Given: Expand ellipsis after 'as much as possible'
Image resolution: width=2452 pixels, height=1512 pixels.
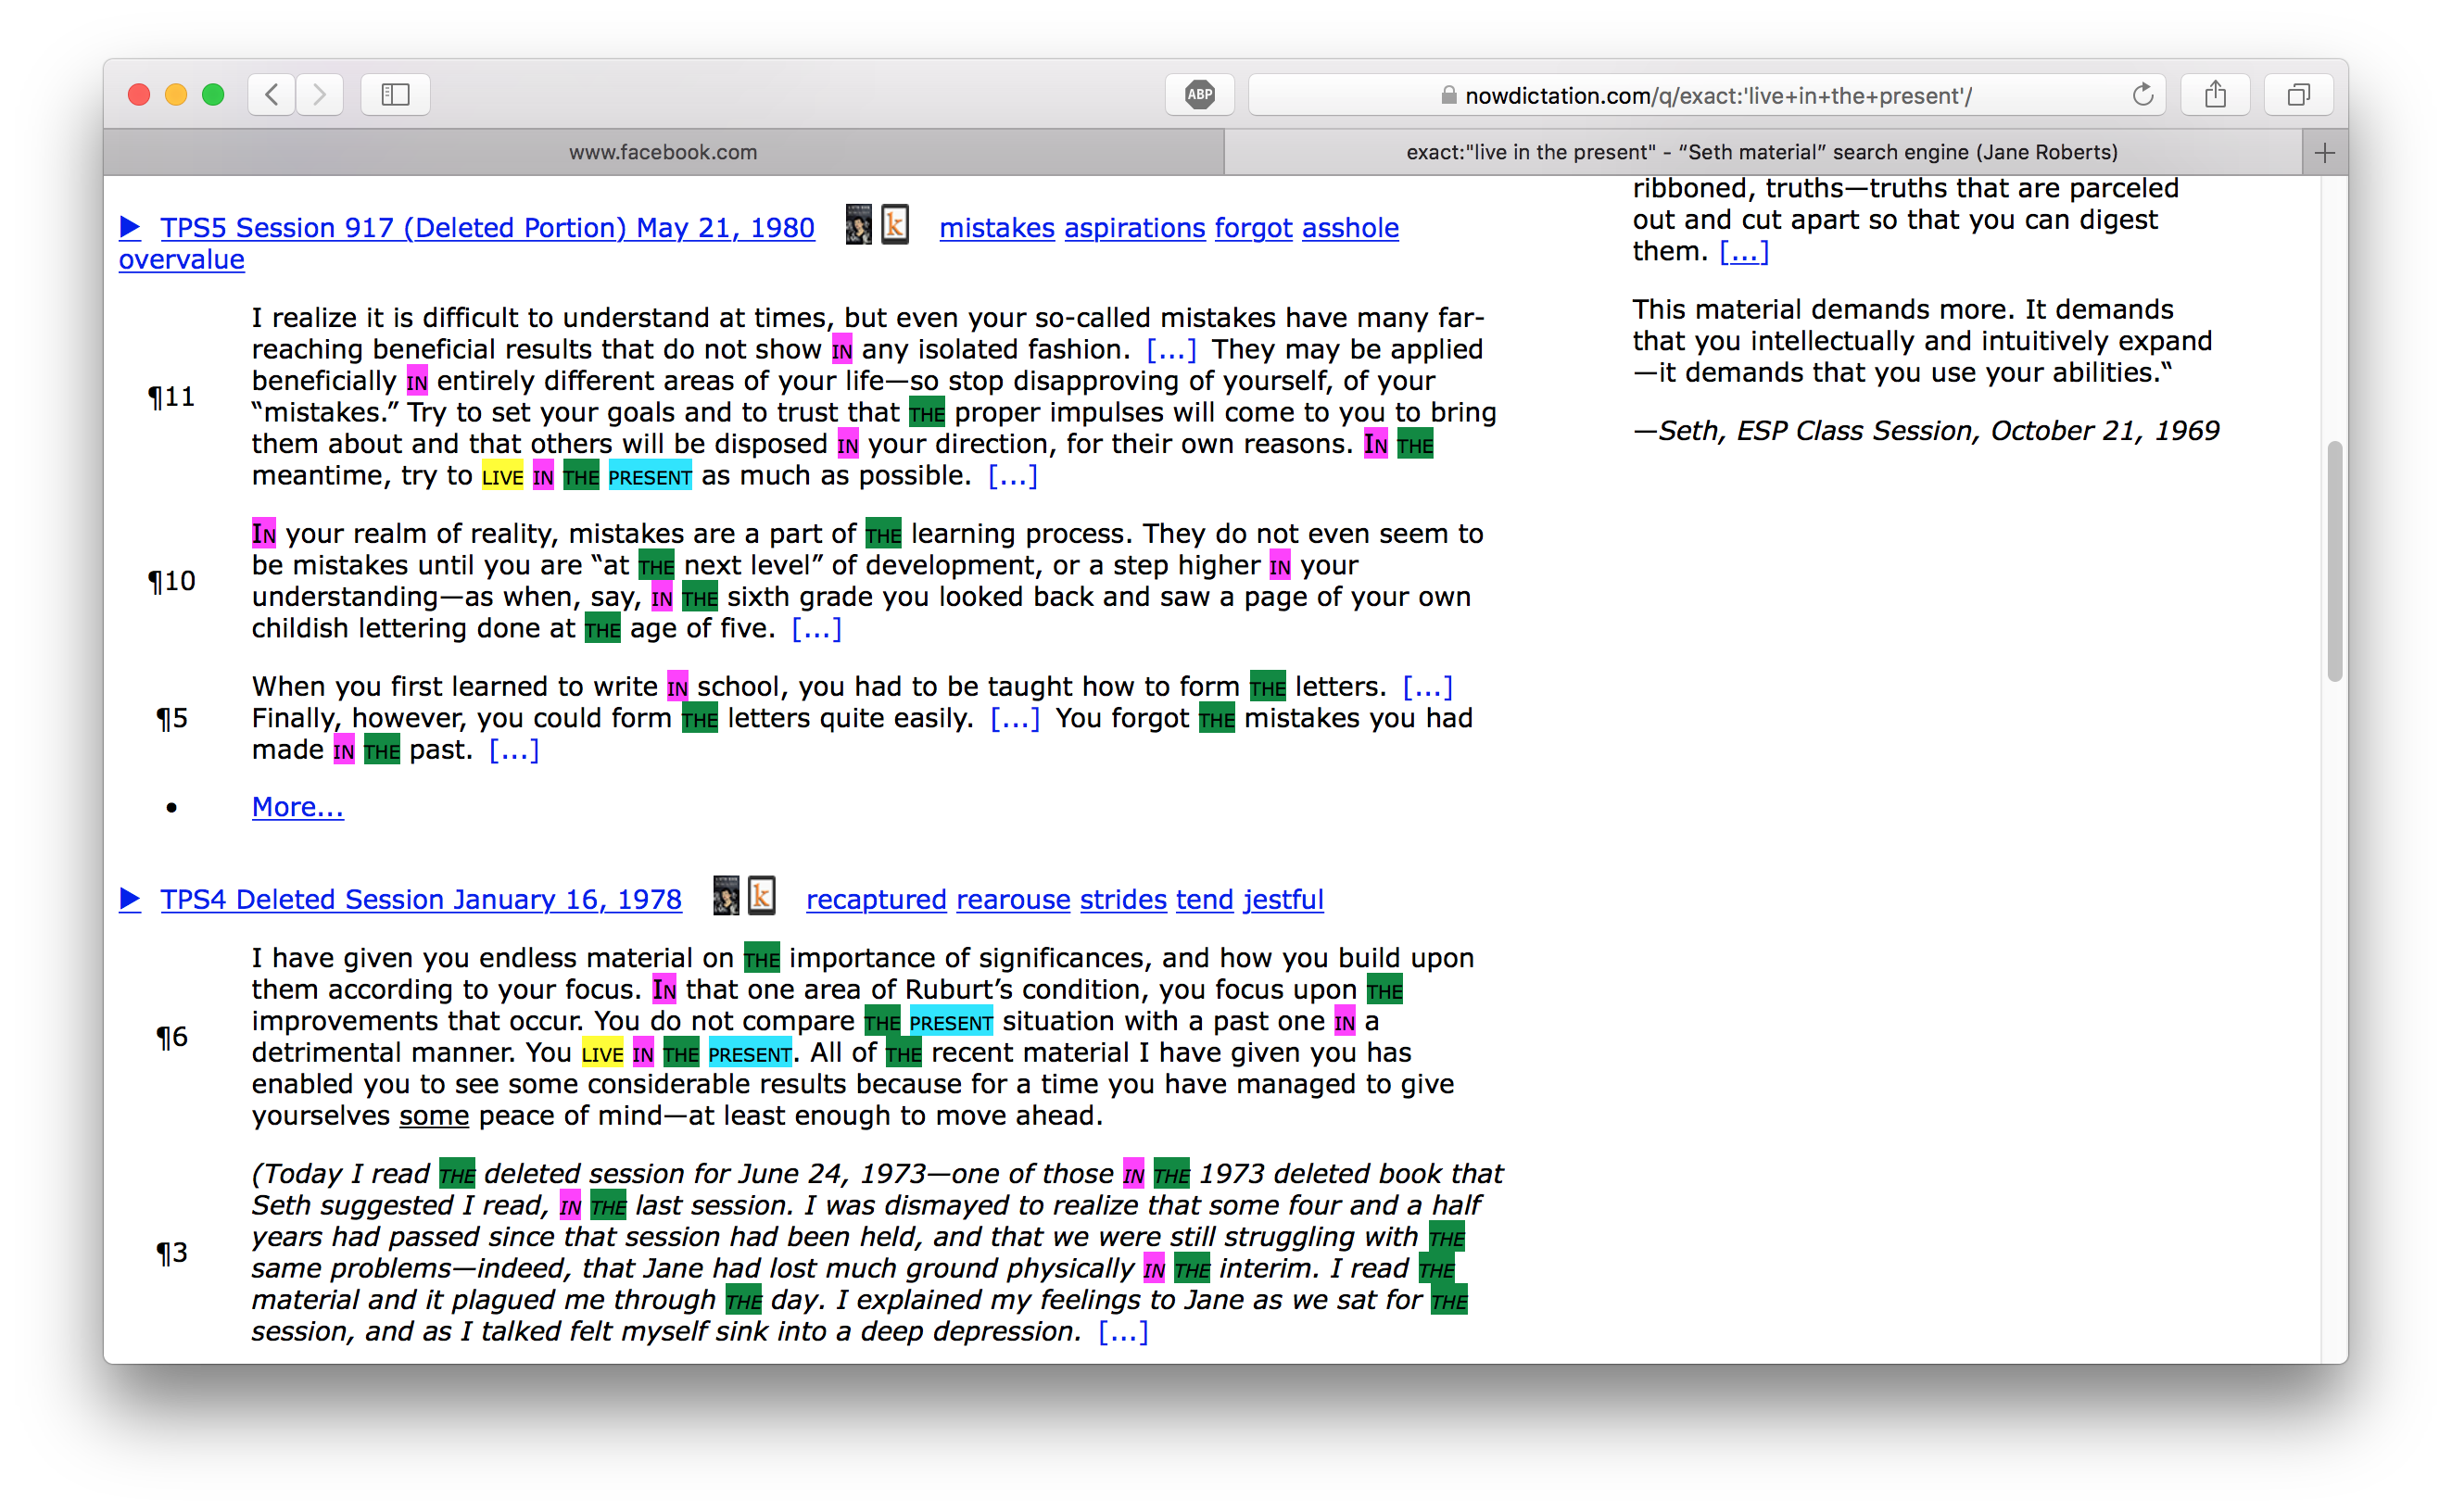Looking at the screenshot, I should pyautogui.click(x=1012, y=476).
